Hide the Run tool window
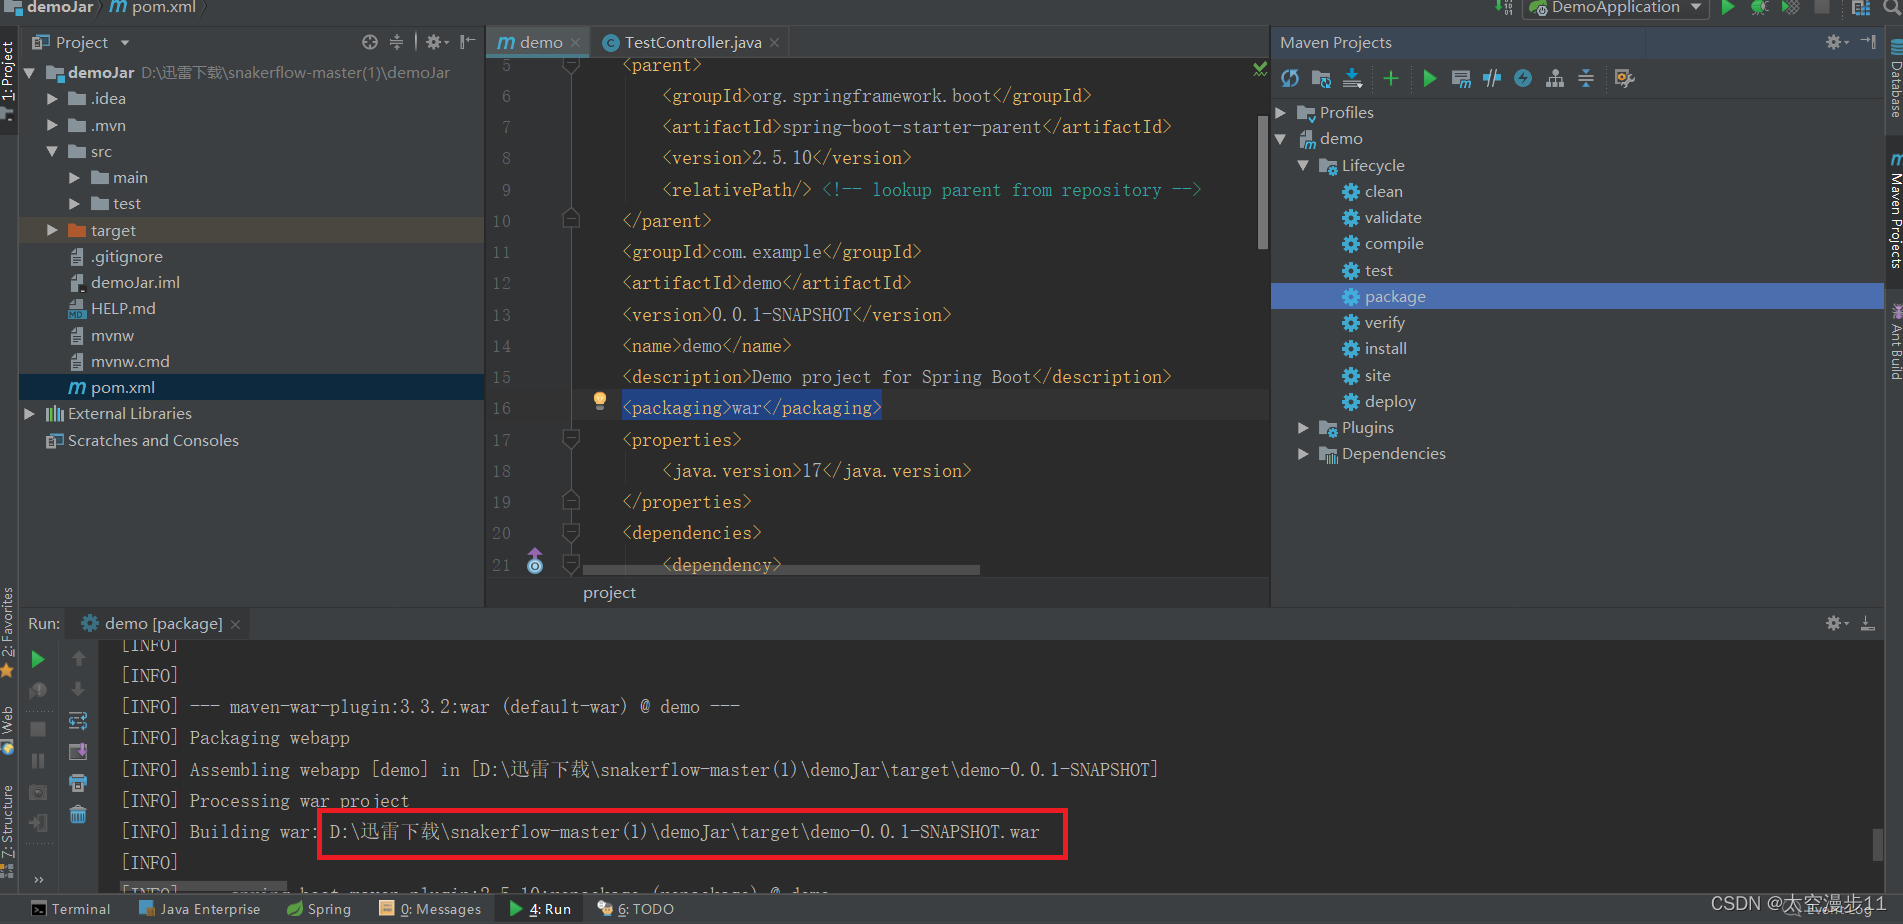Image resolution: width=1903 pixels, height=924 pixels. pyautogui.click(x=1868, y=623)
